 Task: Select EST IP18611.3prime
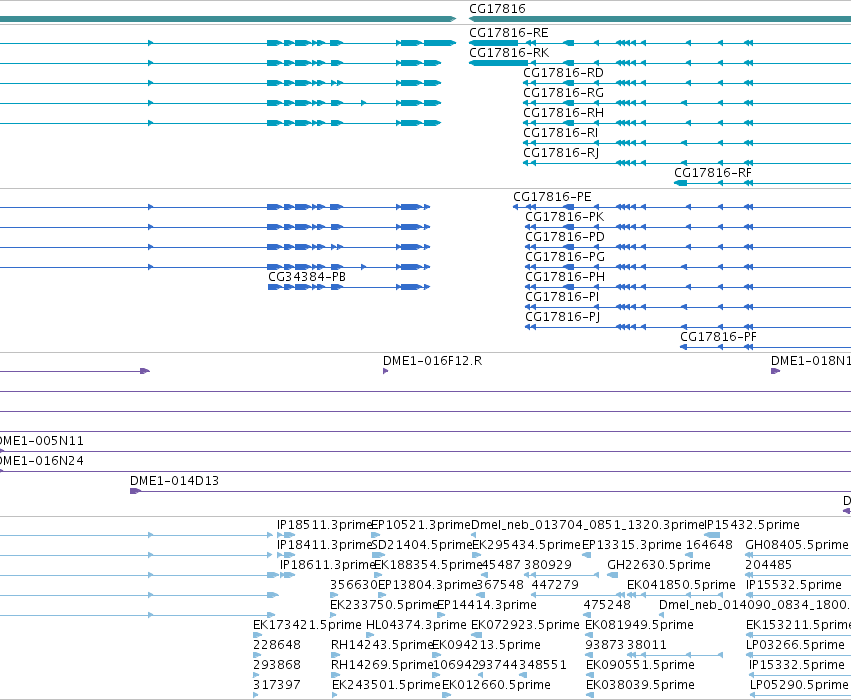click(327, 565)
